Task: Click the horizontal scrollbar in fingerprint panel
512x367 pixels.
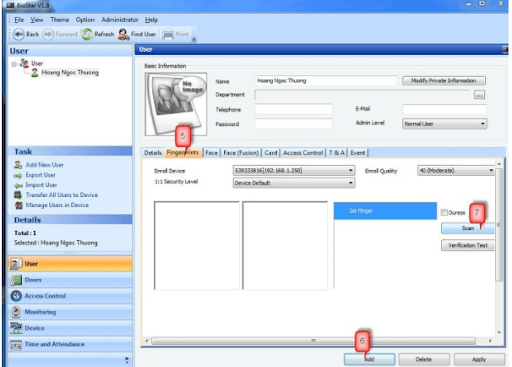Action: point(313,341)
